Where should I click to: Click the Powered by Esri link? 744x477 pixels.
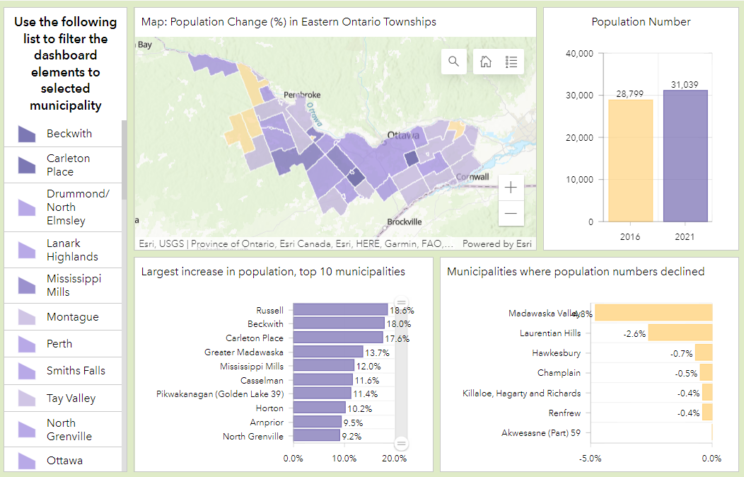[497, 244]
